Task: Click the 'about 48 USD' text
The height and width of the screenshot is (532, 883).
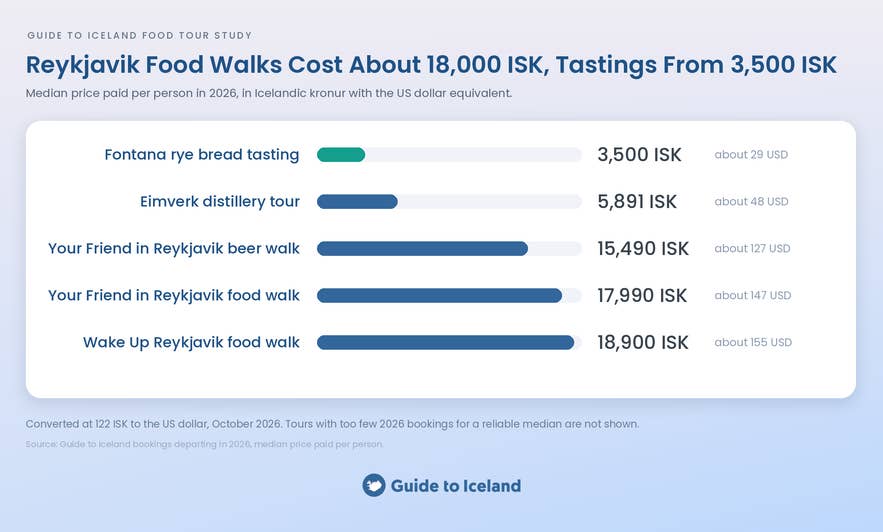Action: (751, 202)
